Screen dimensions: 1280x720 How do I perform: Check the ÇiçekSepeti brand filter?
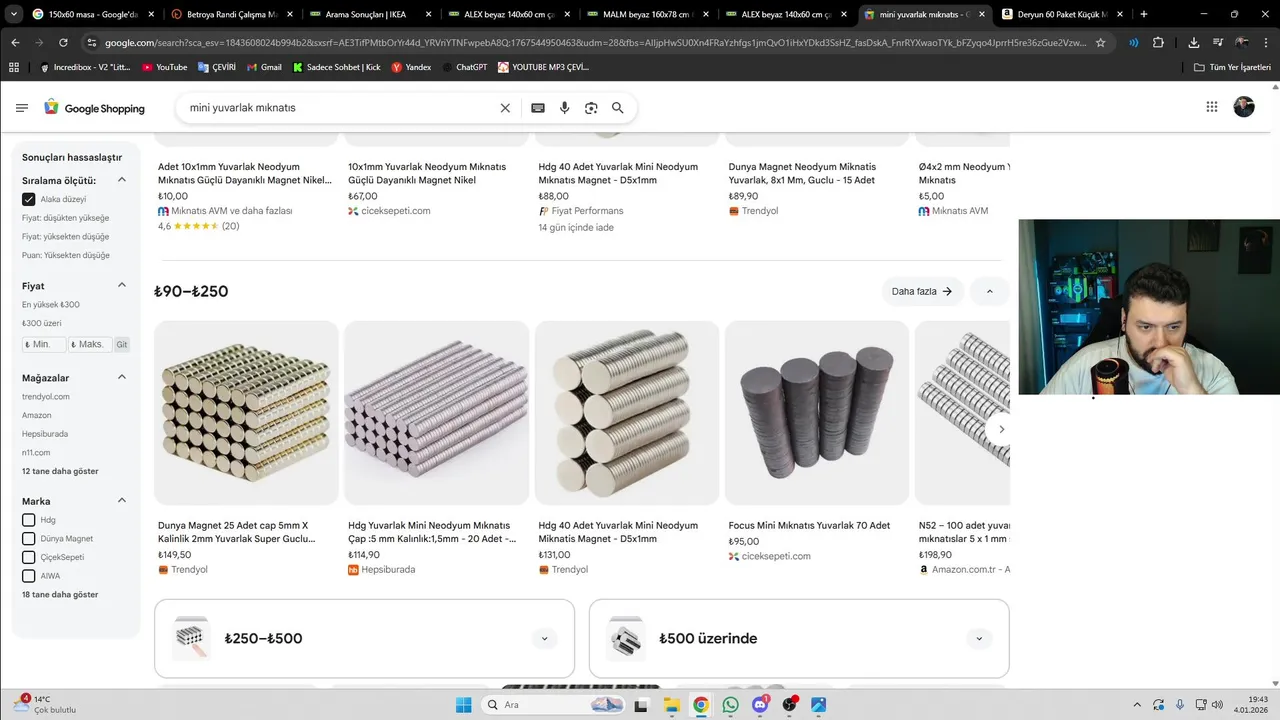[29, 557]
